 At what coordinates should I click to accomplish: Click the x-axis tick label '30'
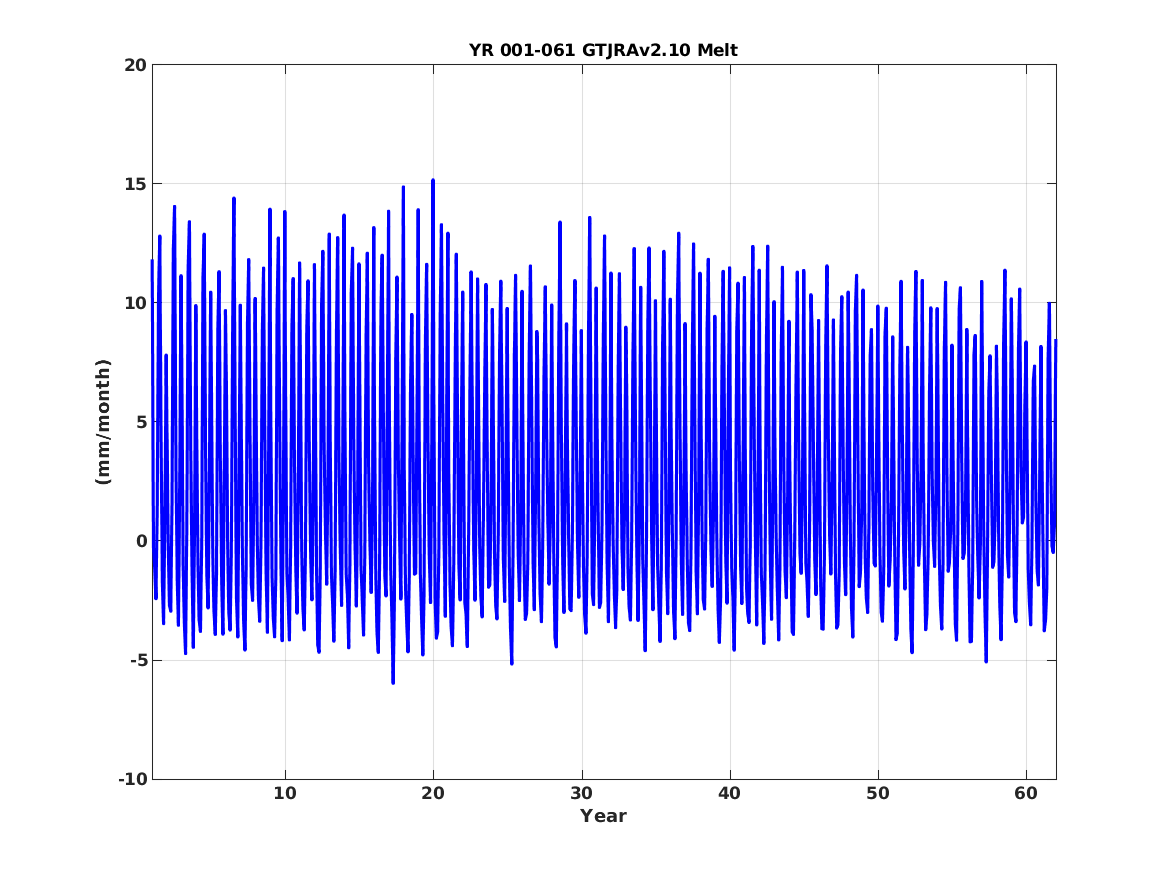pyautogui.click(x=581, y=794)
